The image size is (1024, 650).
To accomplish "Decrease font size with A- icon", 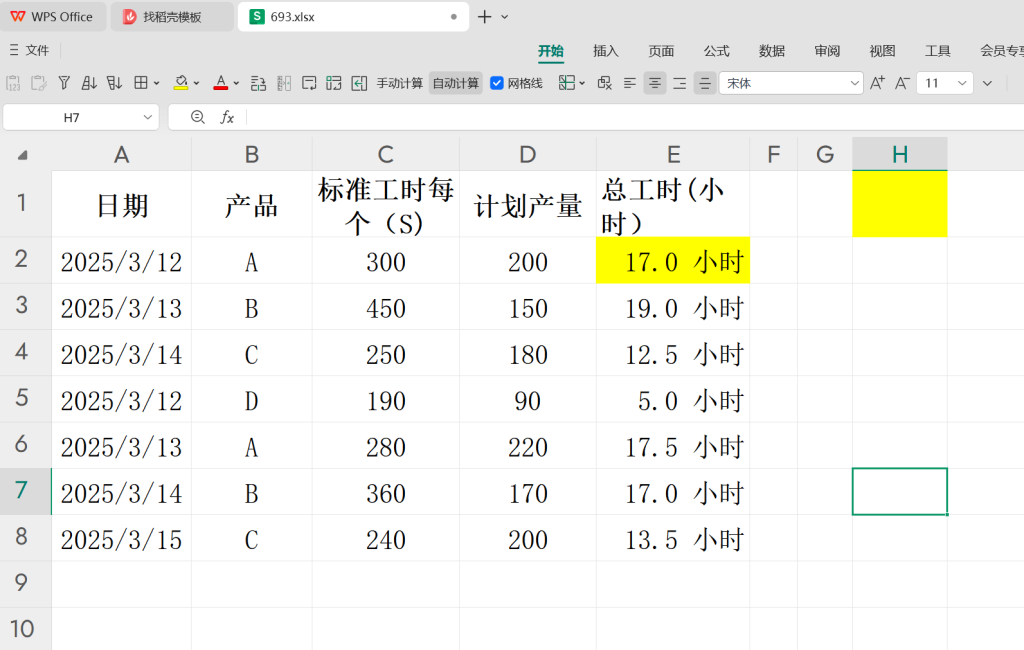I will (902, 83).
